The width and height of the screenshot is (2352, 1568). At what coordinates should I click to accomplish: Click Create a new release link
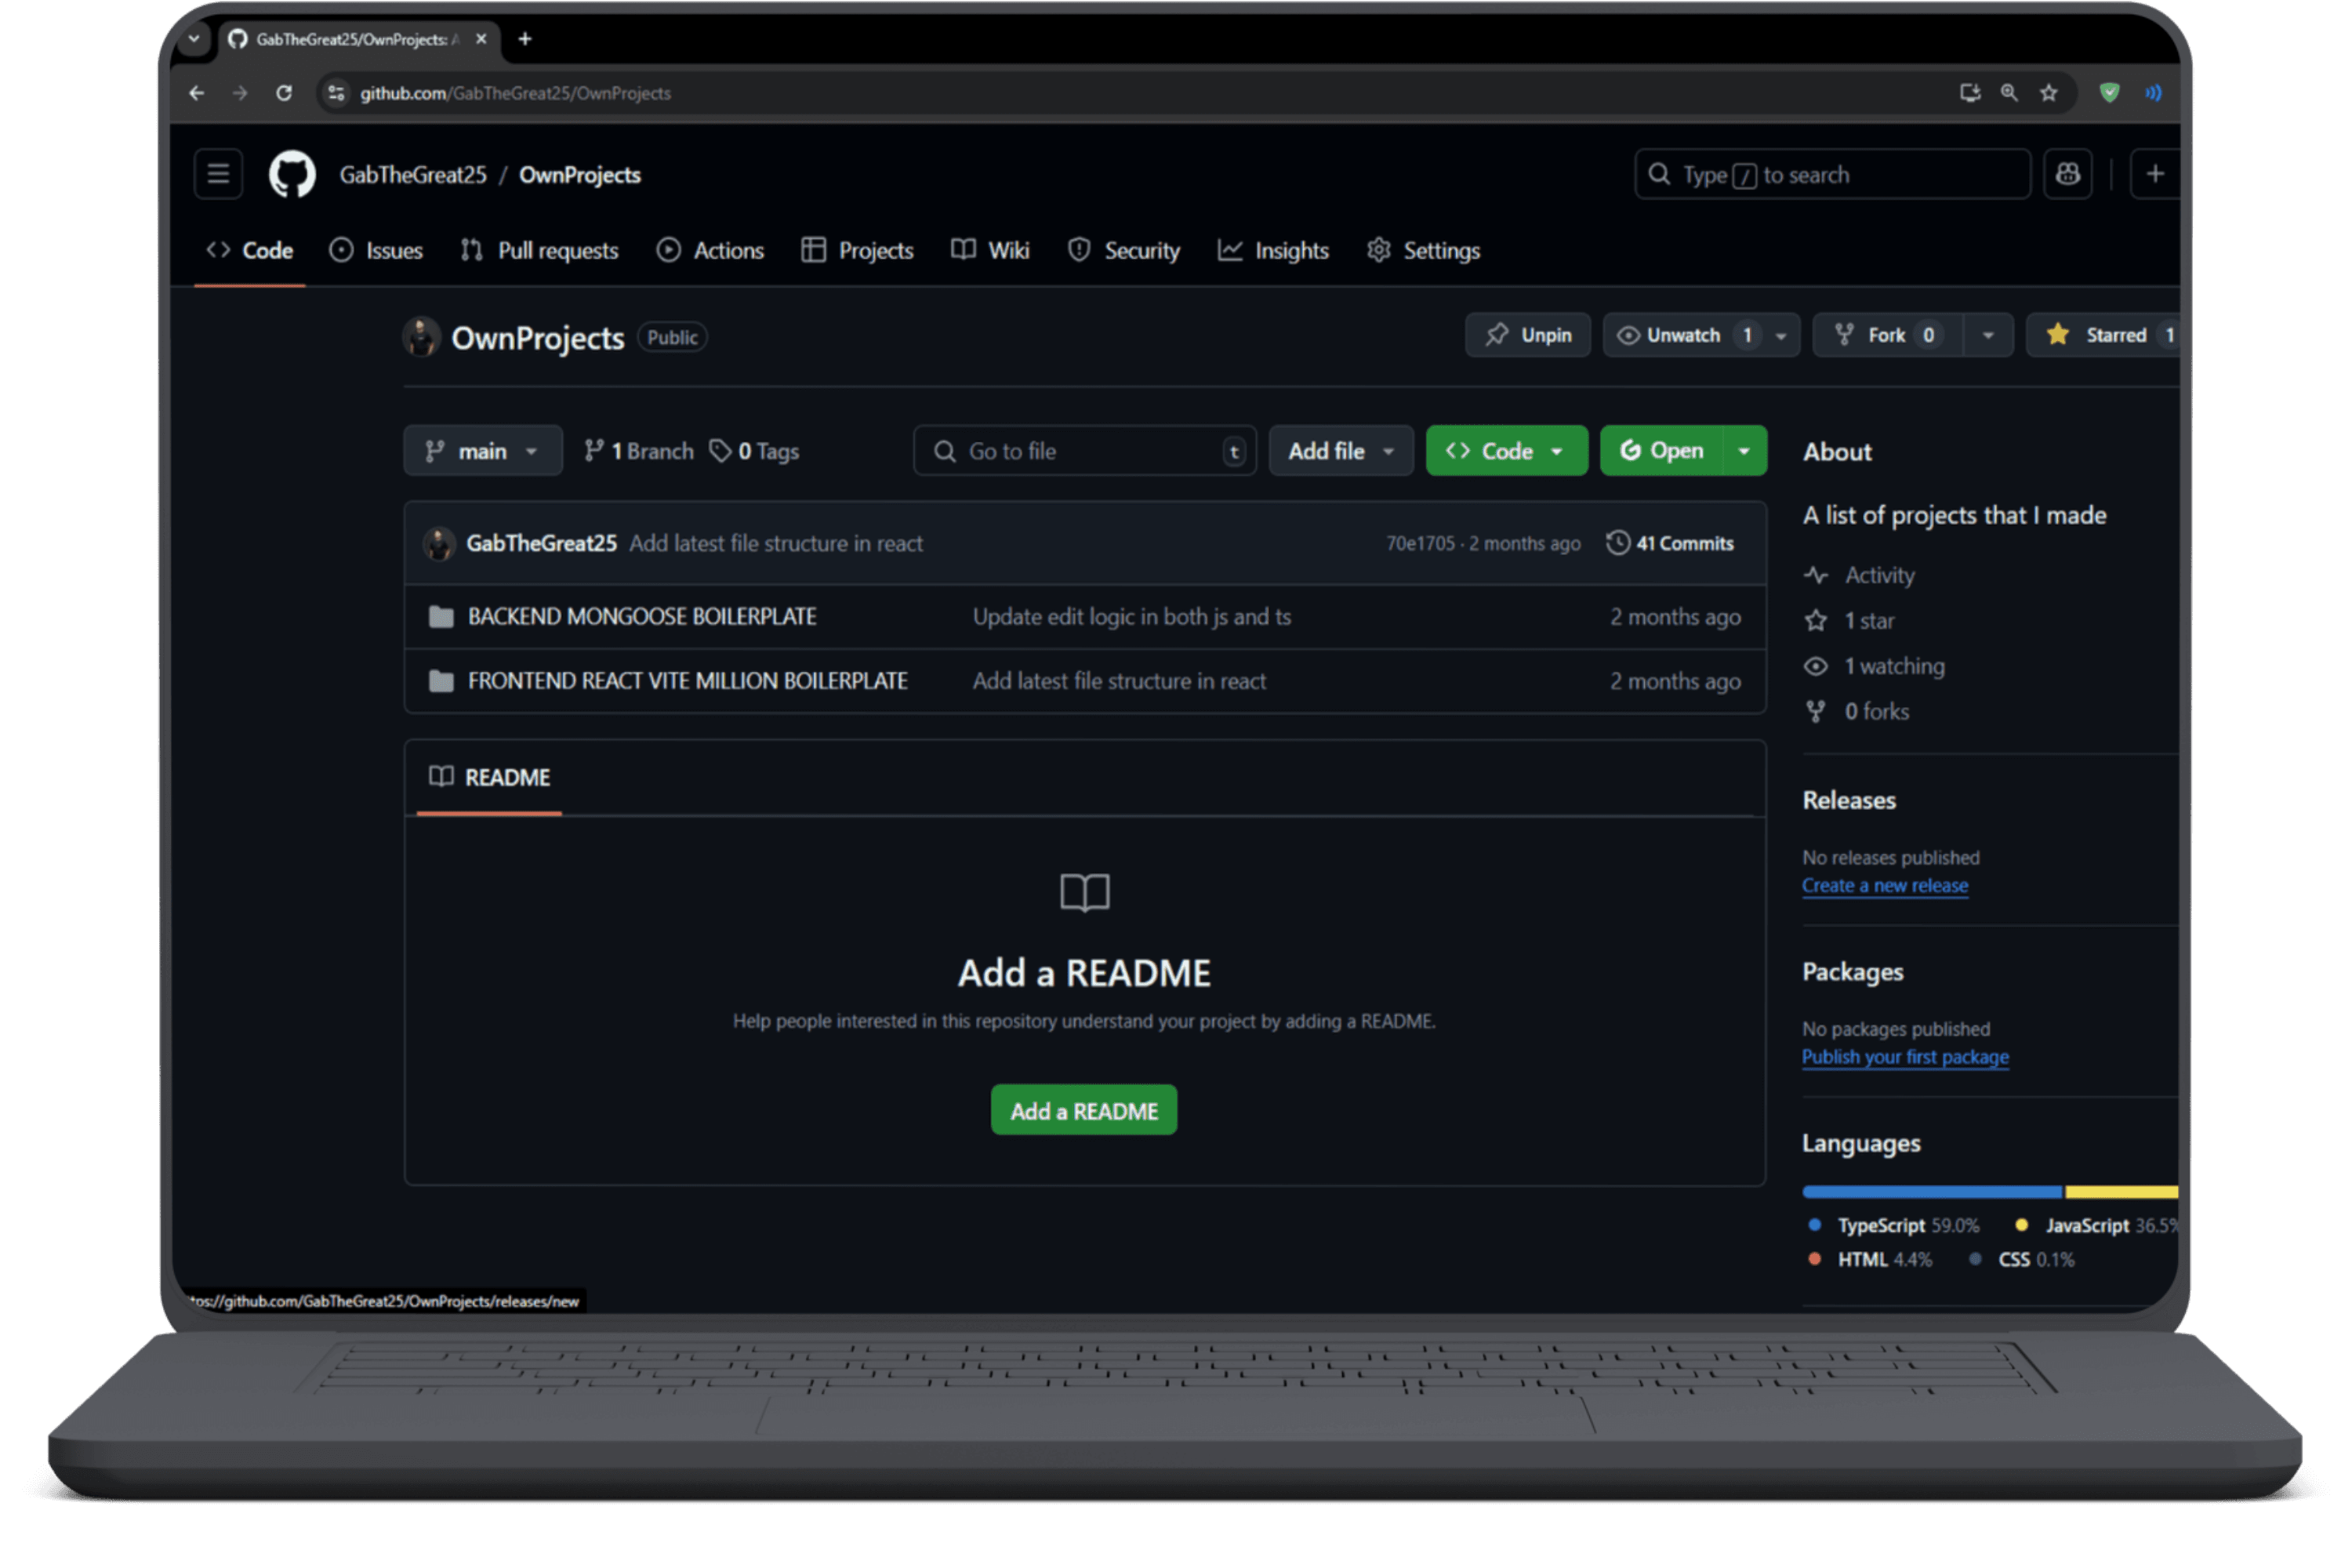coord(1885,886)
